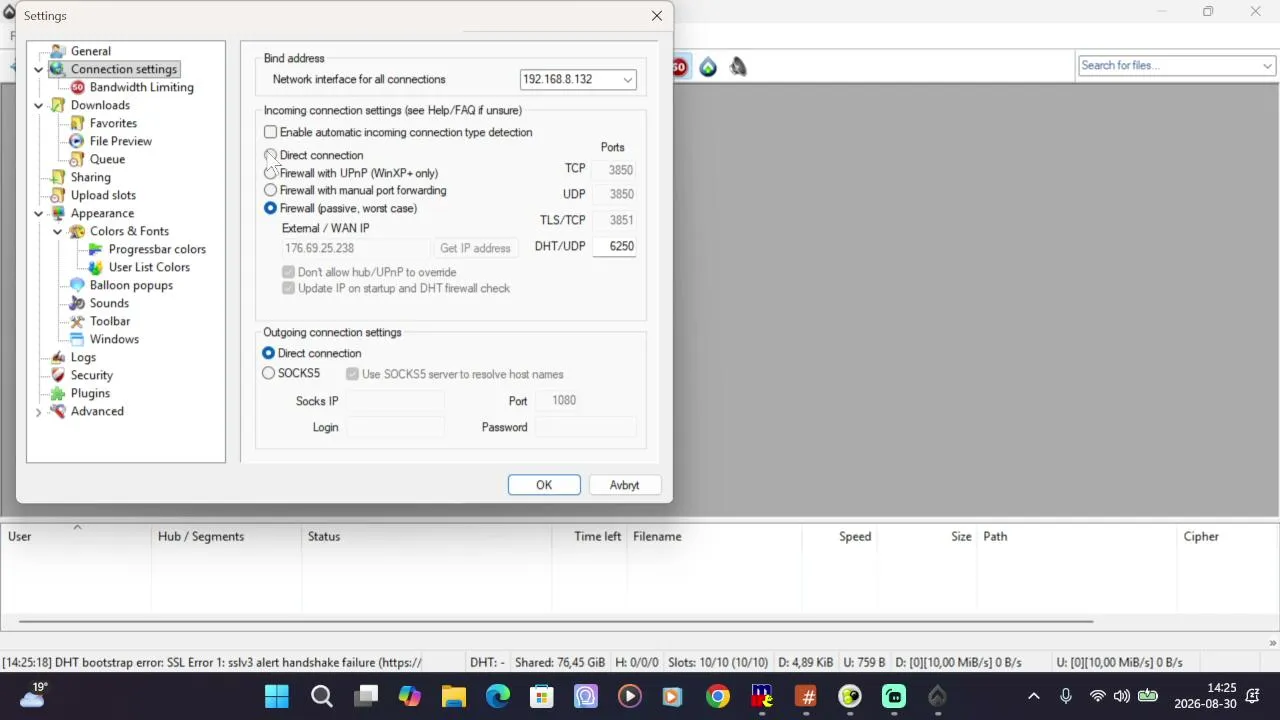
Task: Click the Progressbar colors icon
Action: point(96,249)
